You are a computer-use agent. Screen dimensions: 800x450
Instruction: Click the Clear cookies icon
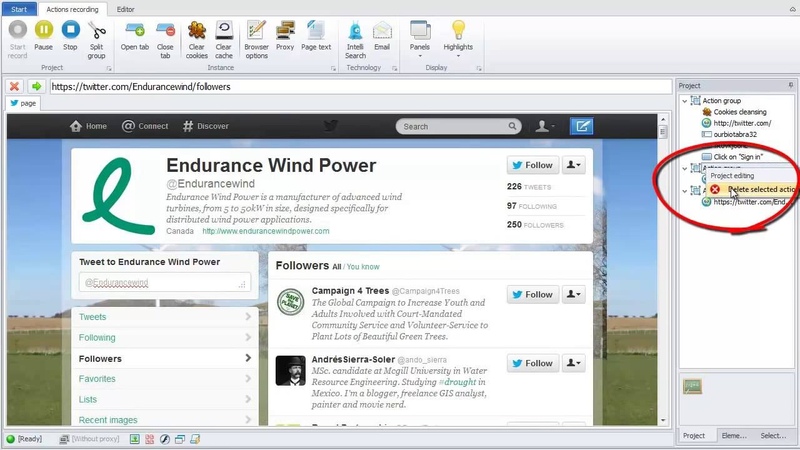(x=197, y=31)
